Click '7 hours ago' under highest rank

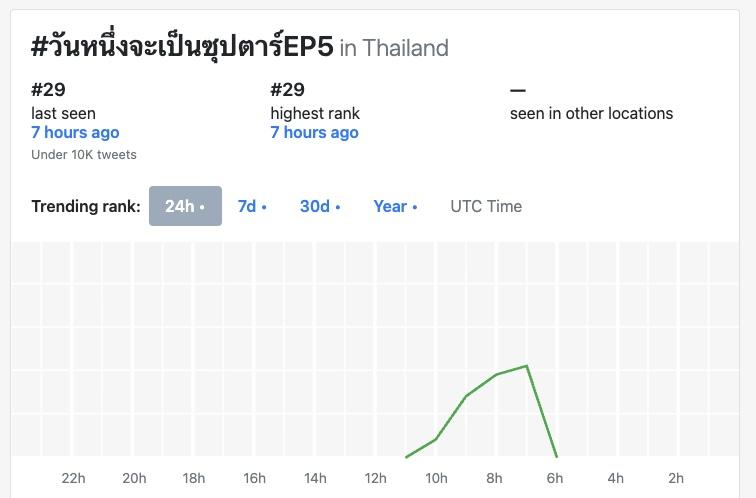[314, 132]
